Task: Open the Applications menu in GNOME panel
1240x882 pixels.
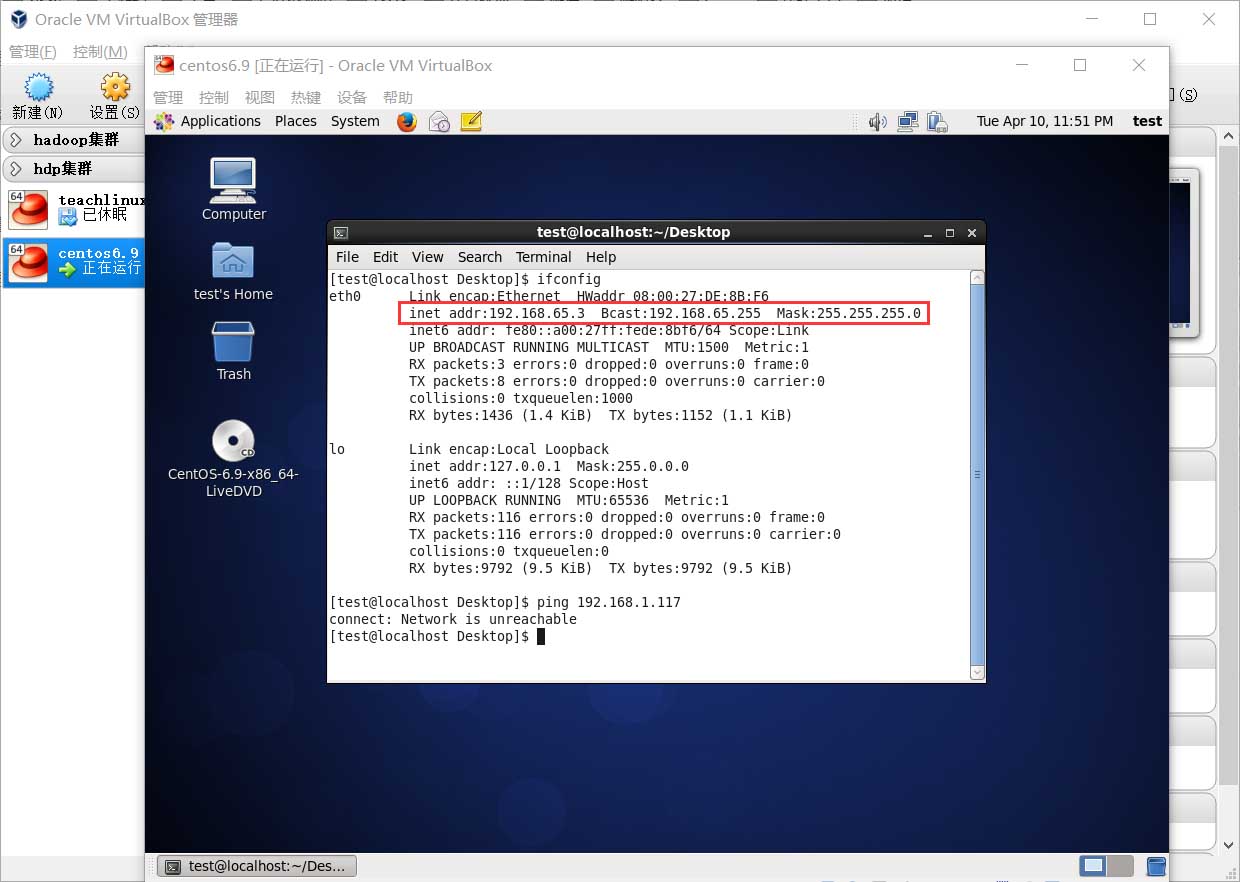Action: [219, 122]
